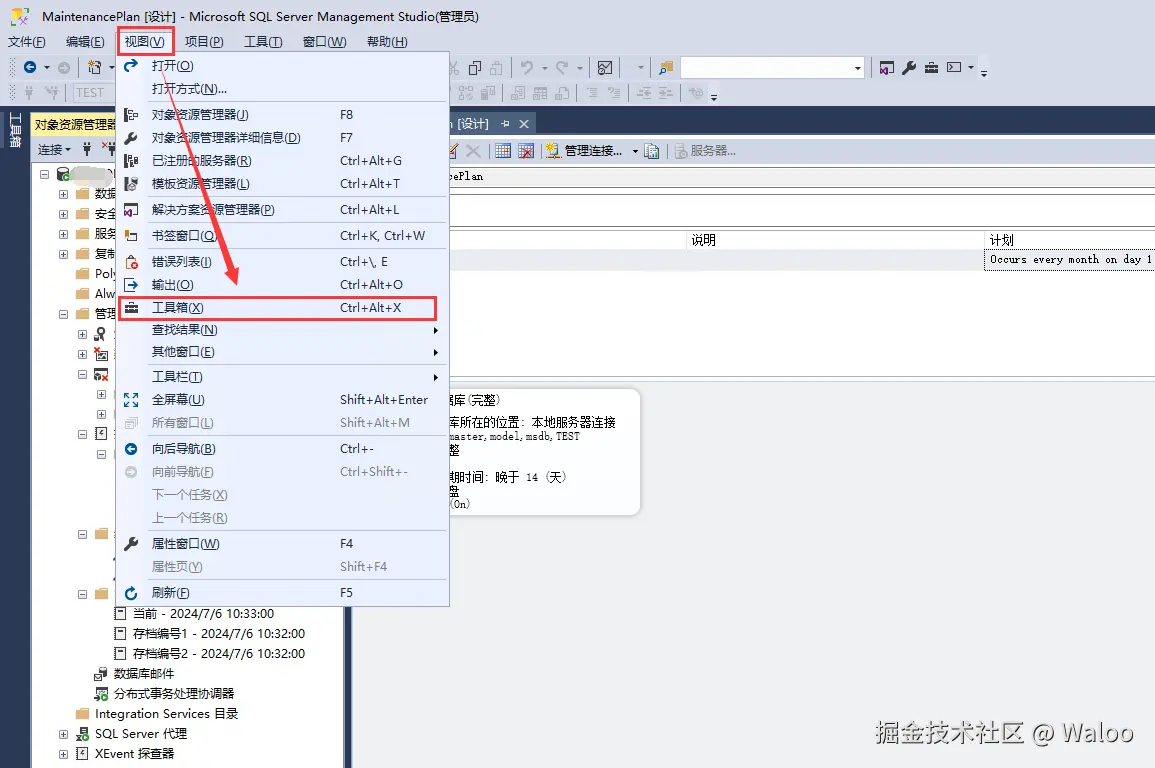The height and width of the screenshot is (768, 1155).
Task: Open the 文件(F) menu
Action: click(27, 42)
